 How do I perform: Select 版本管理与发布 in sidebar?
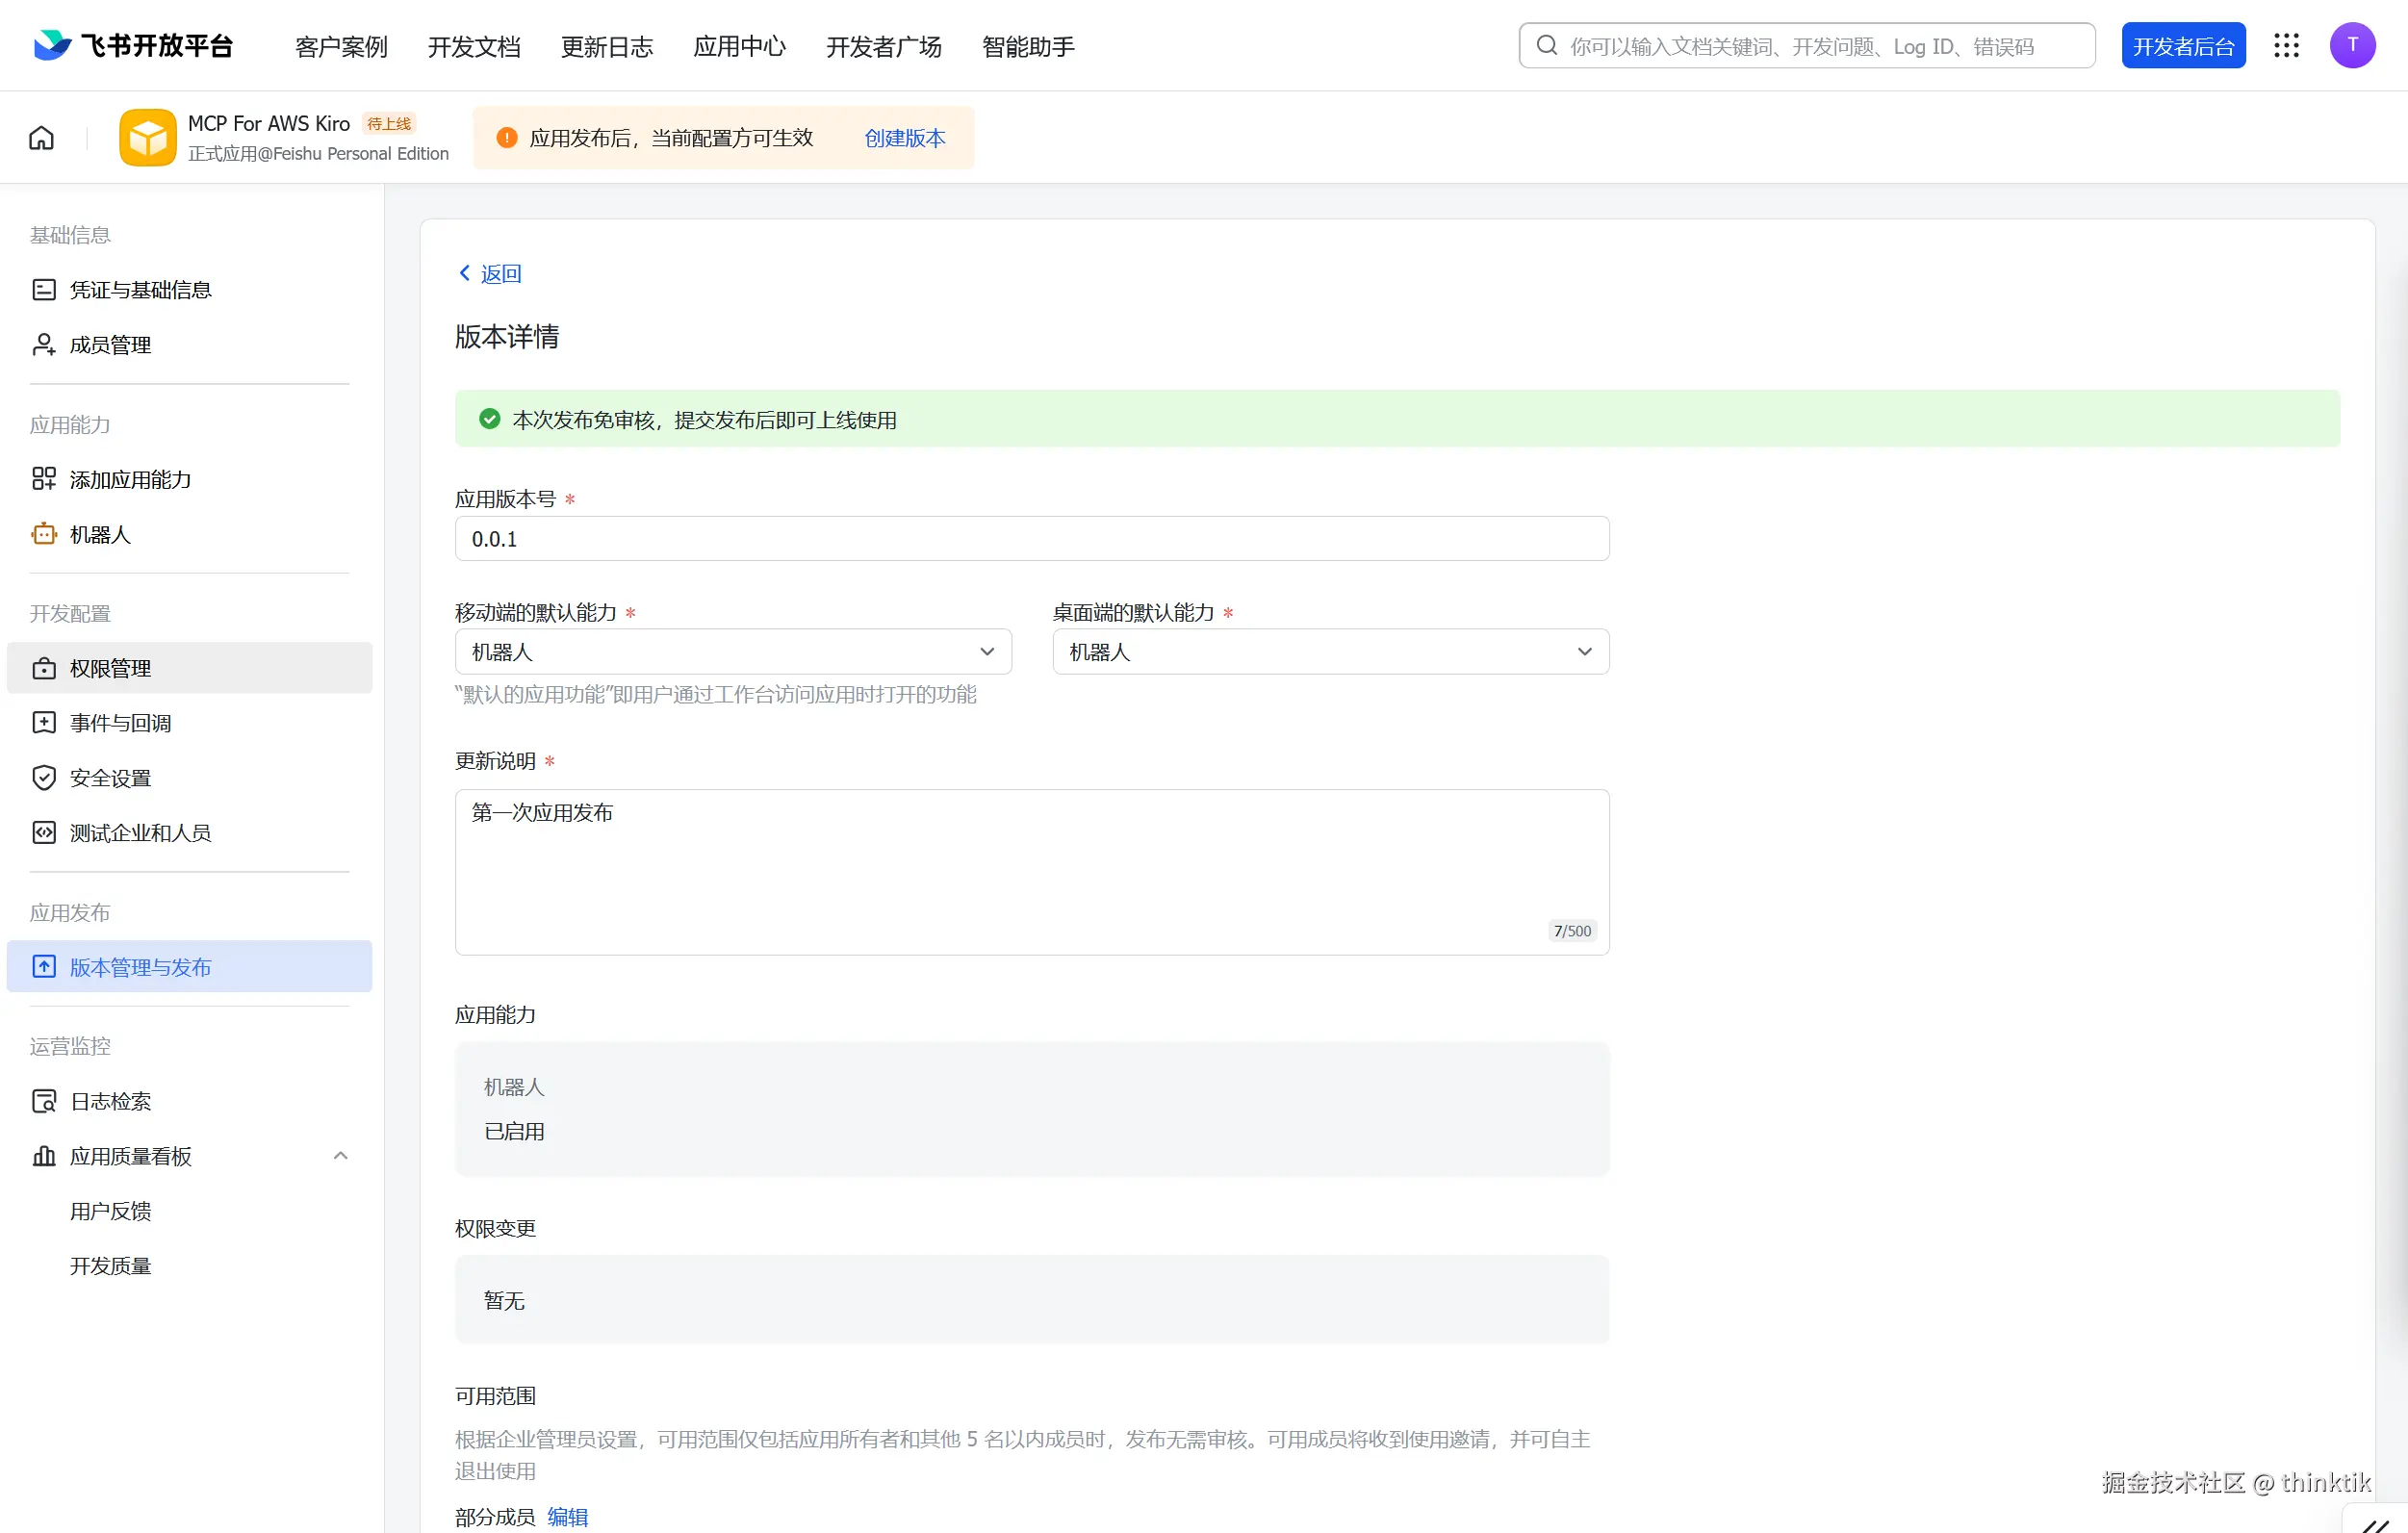(140, 967)
